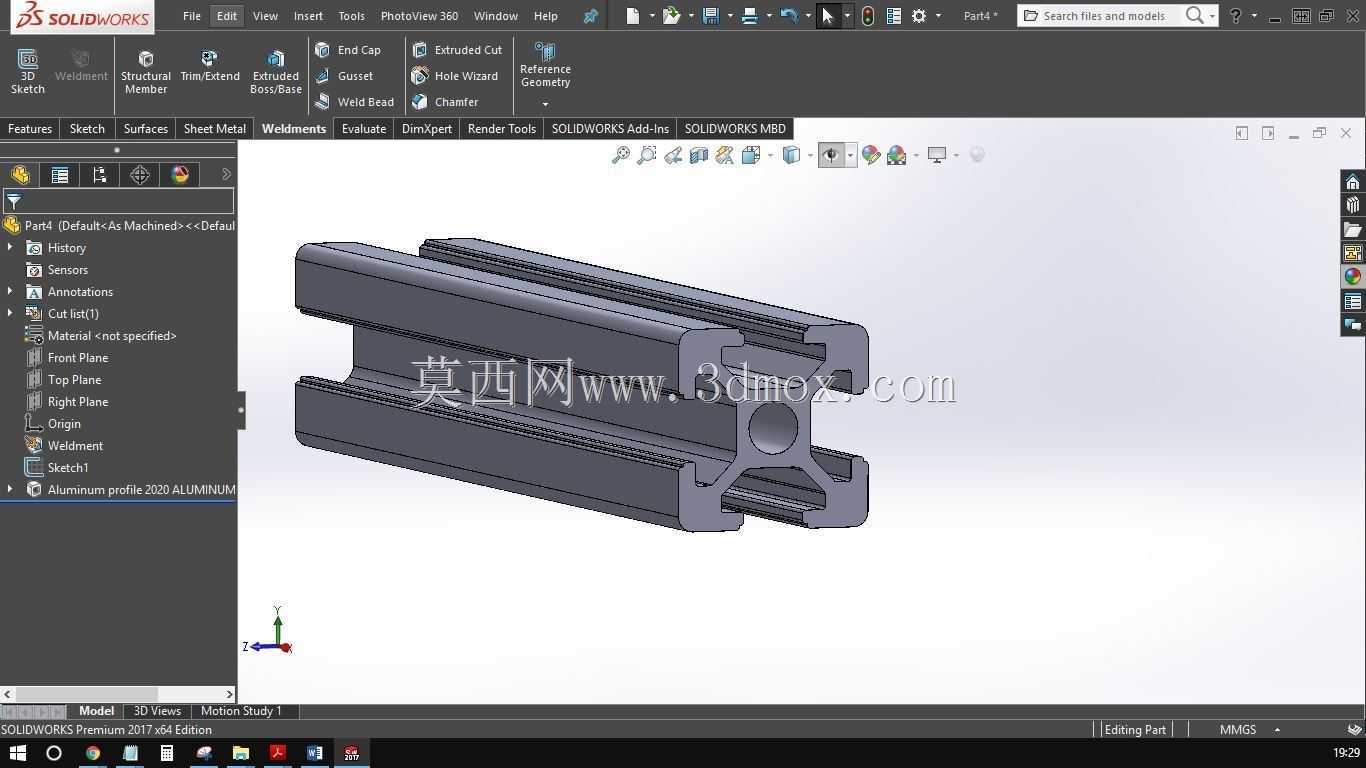1366x768 pixels.
Task: Open the 3D Views tab
Action: point(157,711)
